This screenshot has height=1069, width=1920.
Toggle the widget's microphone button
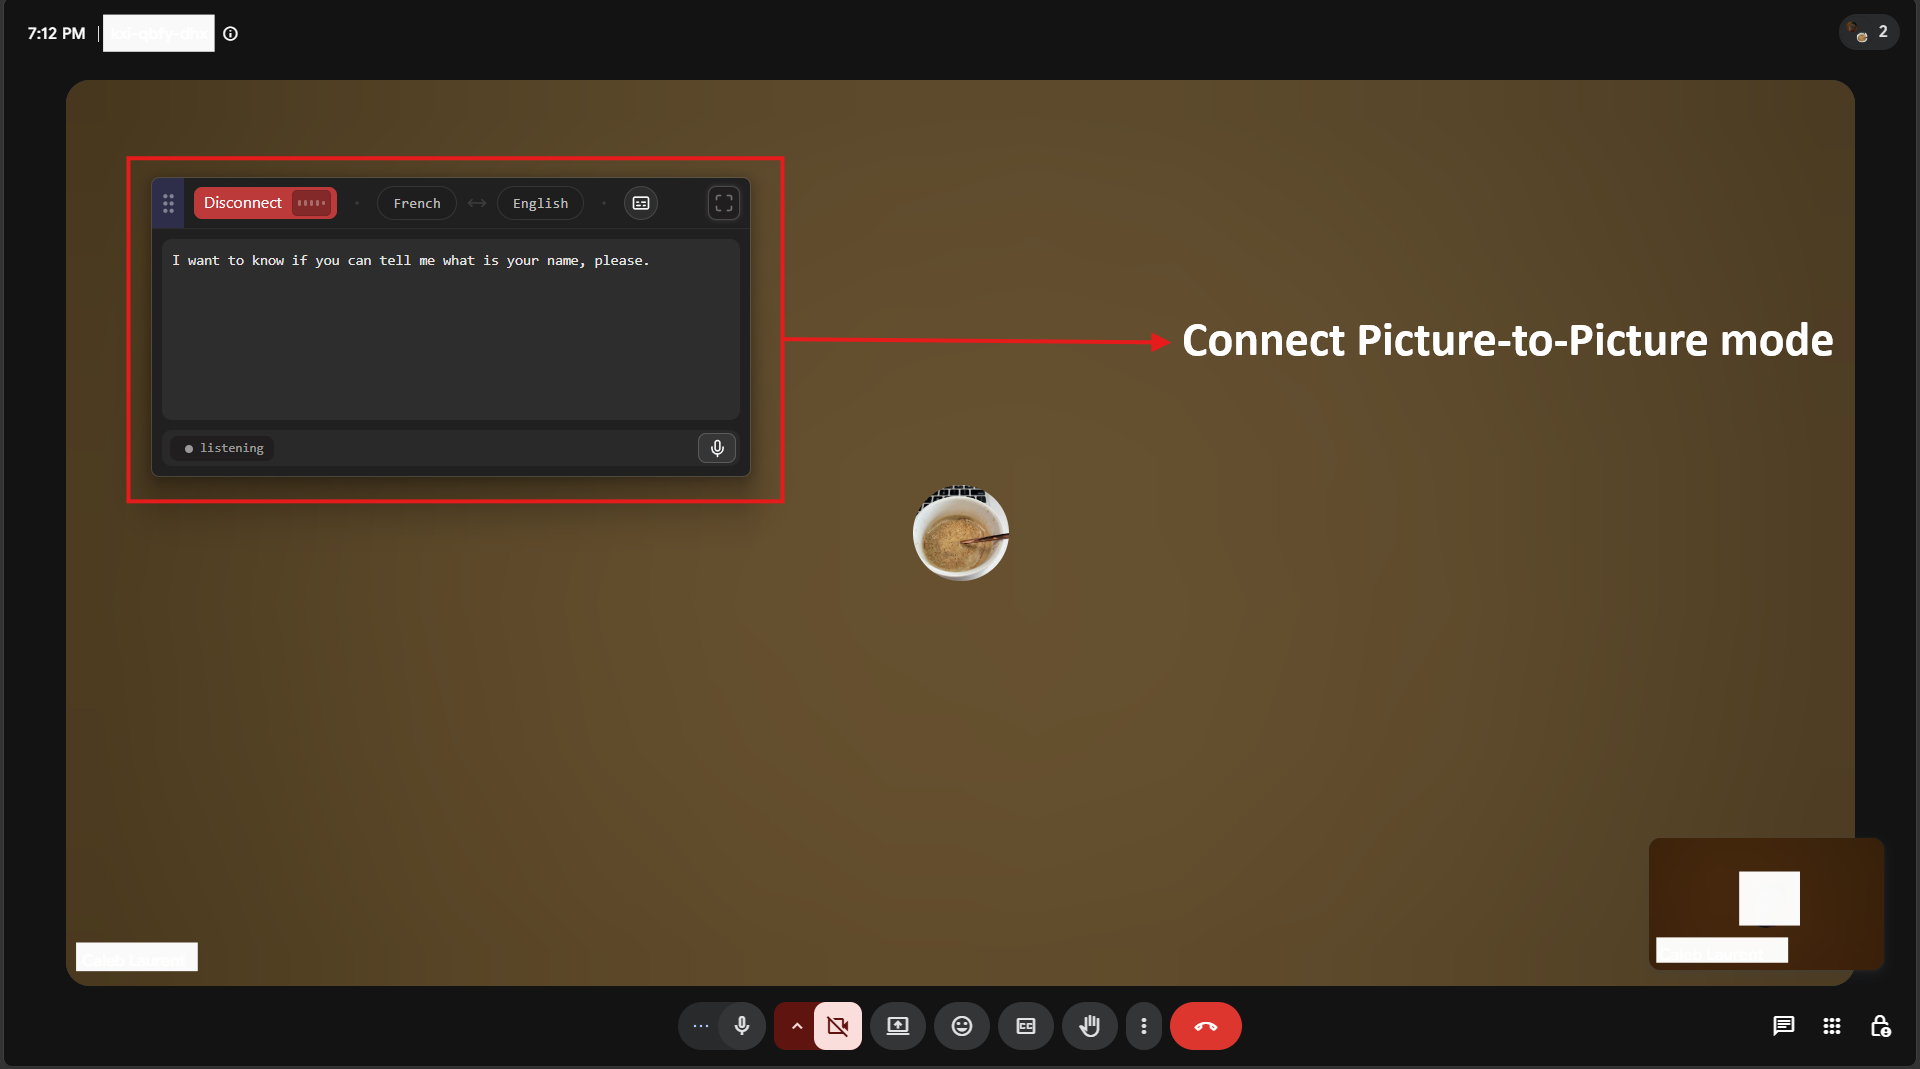pyautogui.click(x=717, y=448)
